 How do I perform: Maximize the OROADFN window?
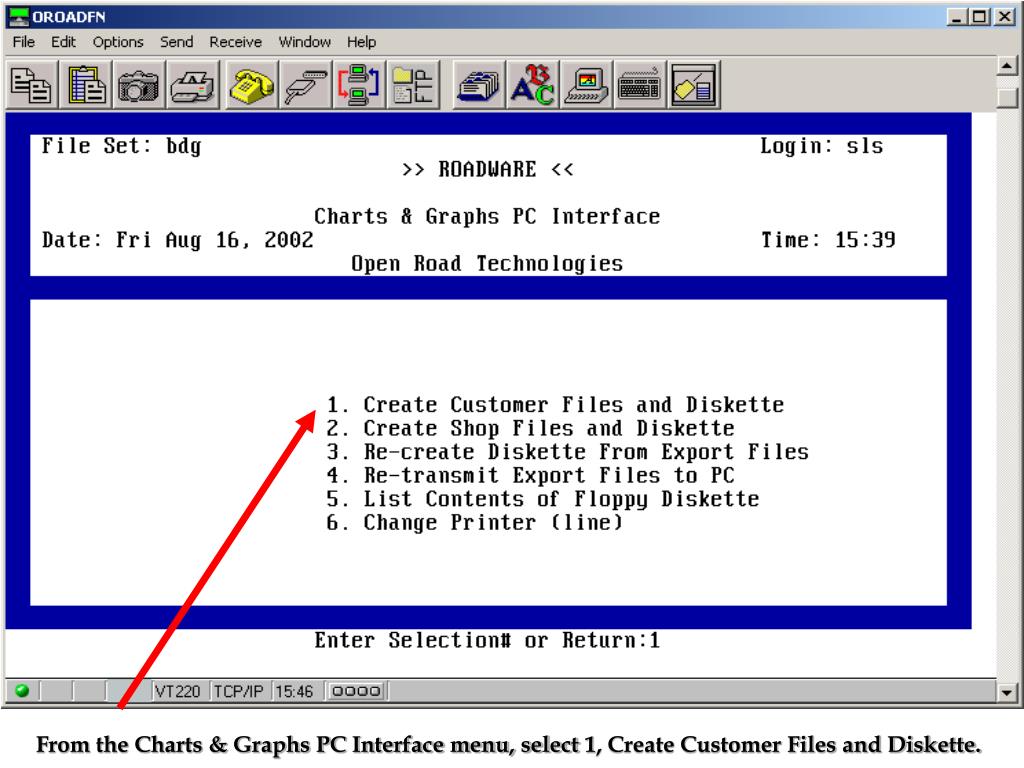pos(979,16)
